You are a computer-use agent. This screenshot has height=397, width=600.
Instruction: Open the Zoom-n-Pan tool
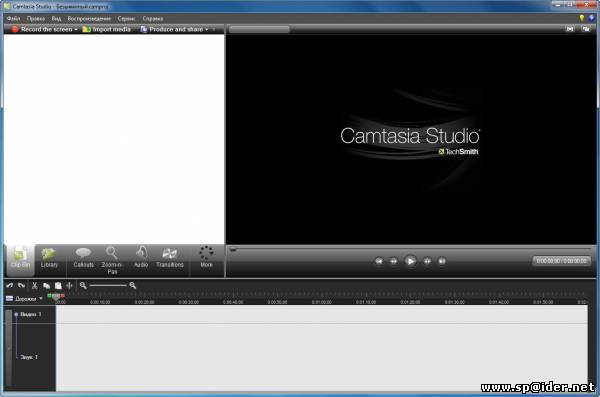click(112, 260)
